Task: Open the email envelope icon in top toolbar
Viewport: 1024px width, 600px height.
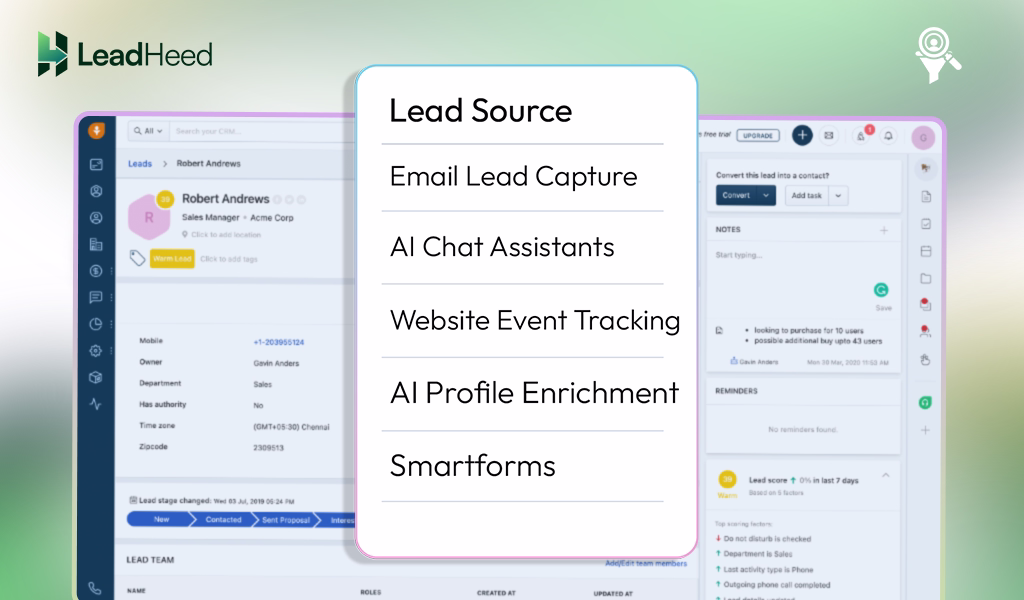Action: (828, 135)
